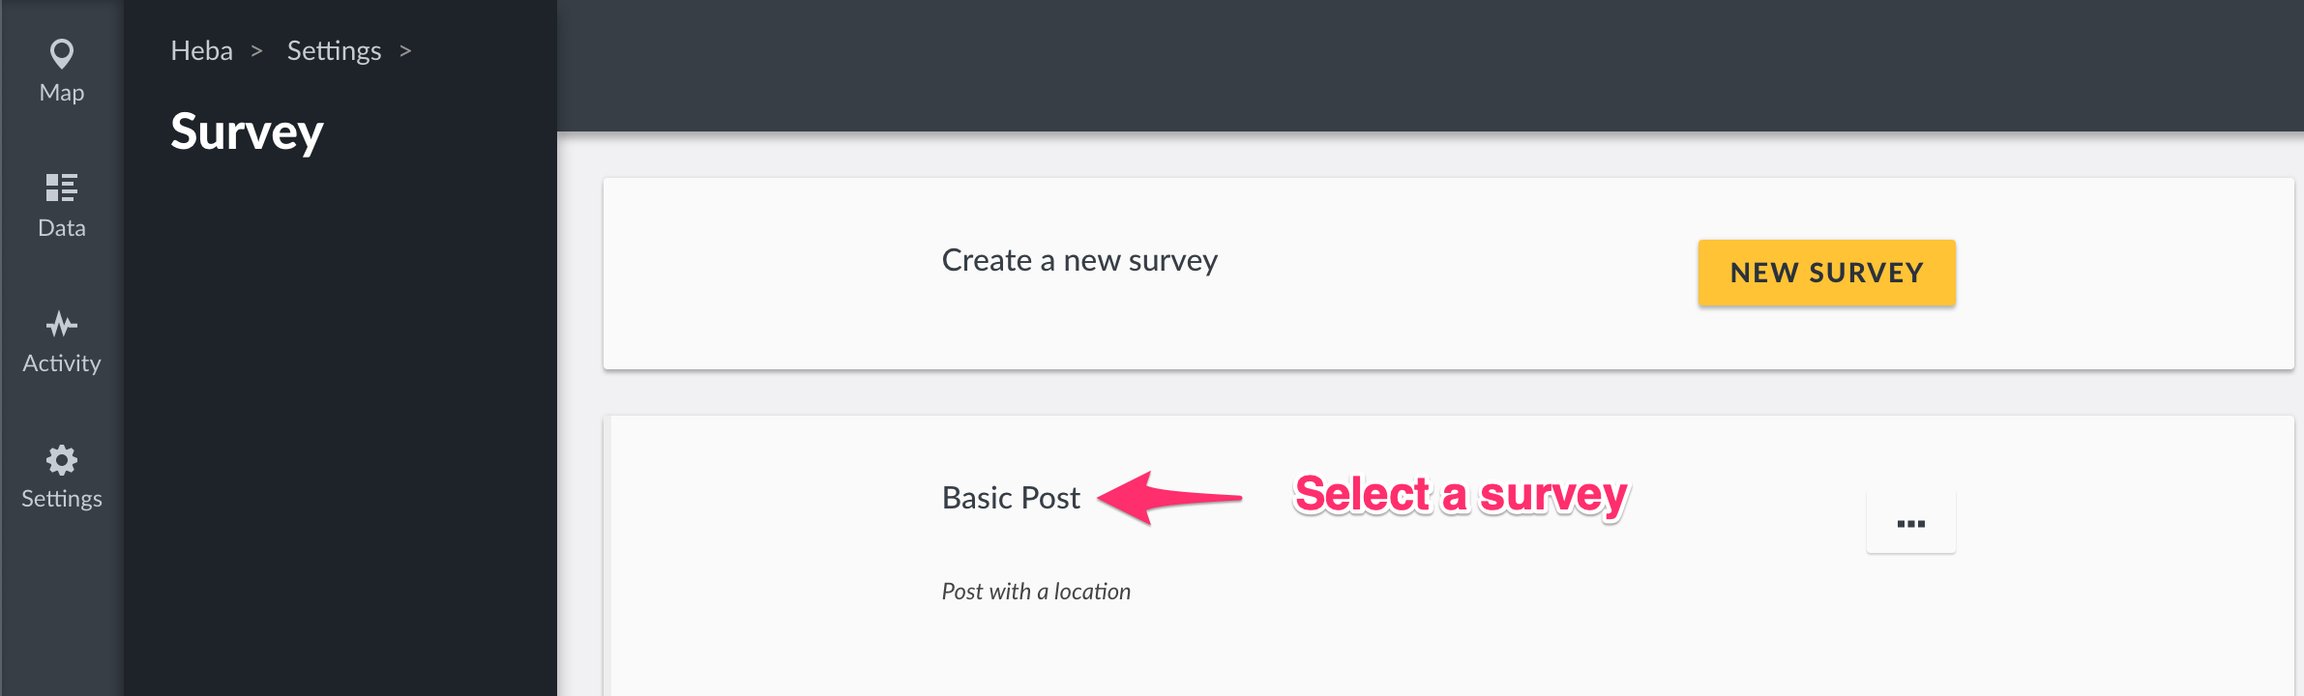Click the Activity label in sidebar

[x=62, y=363]
